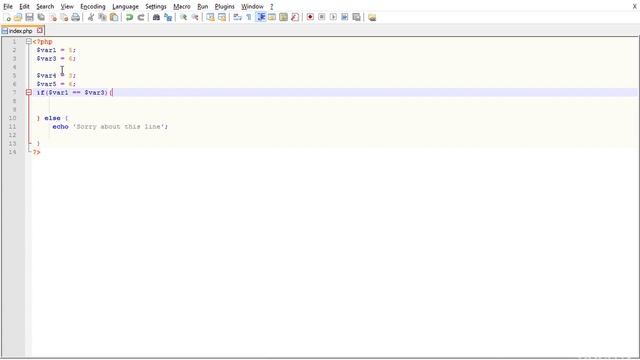This screenshot has width=640, height=360.
Task: Click line number 14 in the margin
Action: (x=13, y=152)
